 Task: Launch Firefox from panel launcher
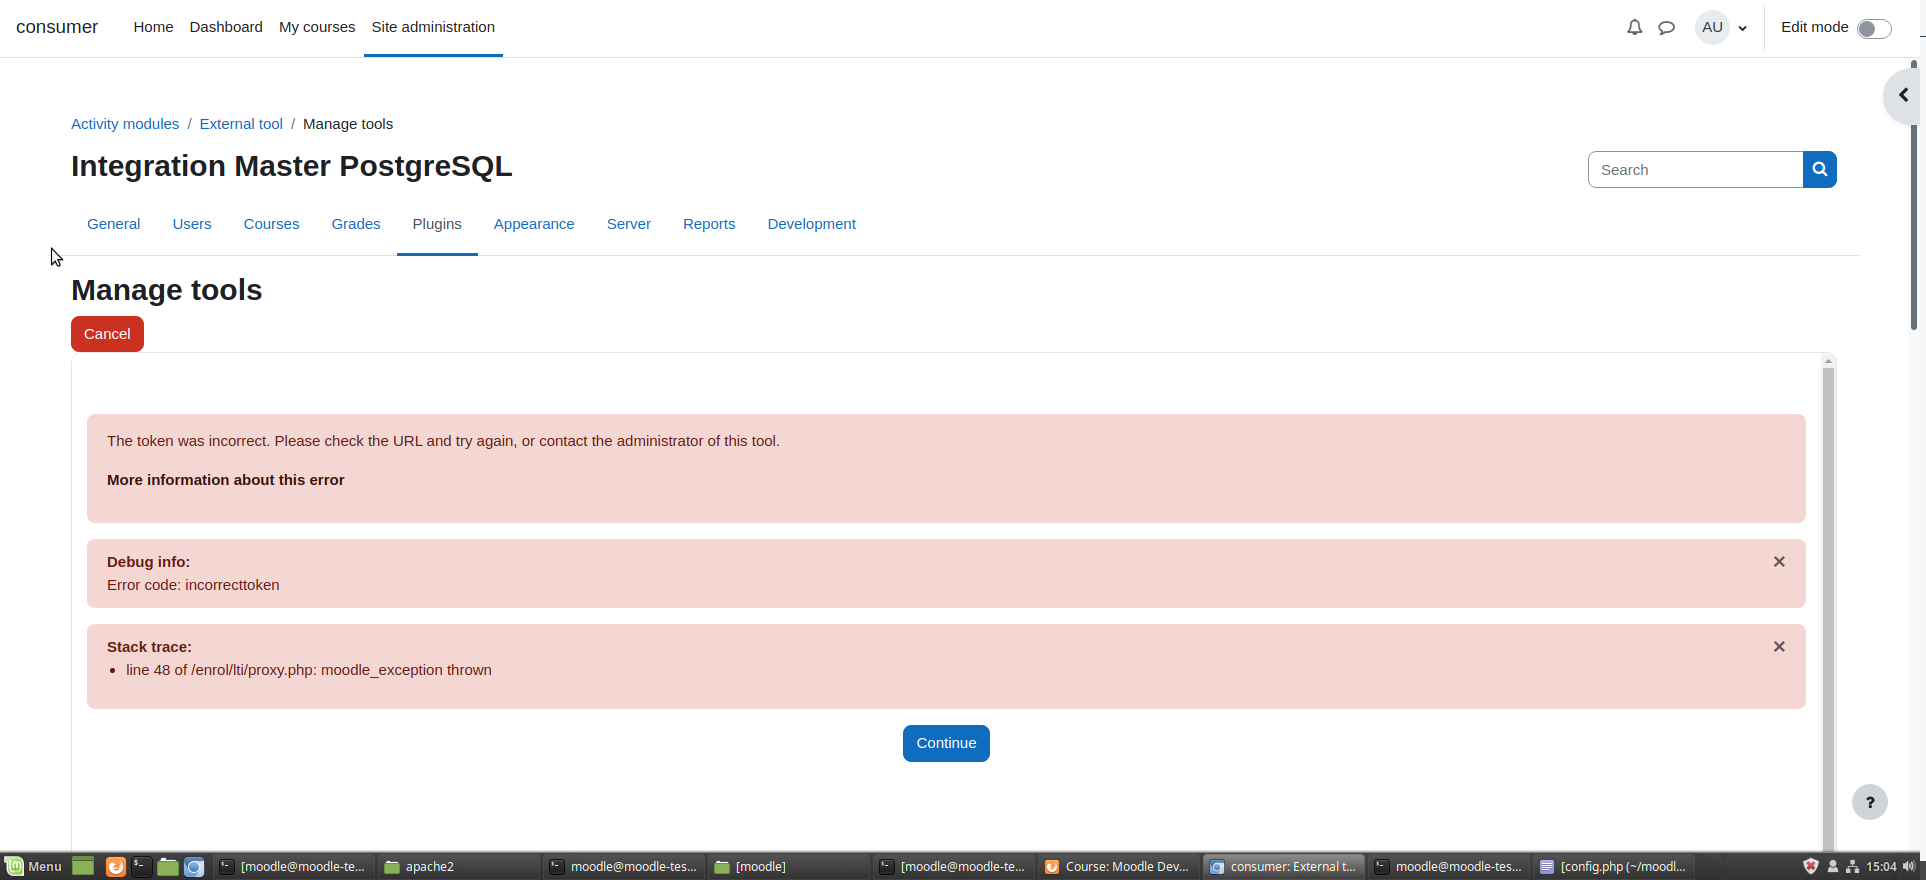click(116, 866)
